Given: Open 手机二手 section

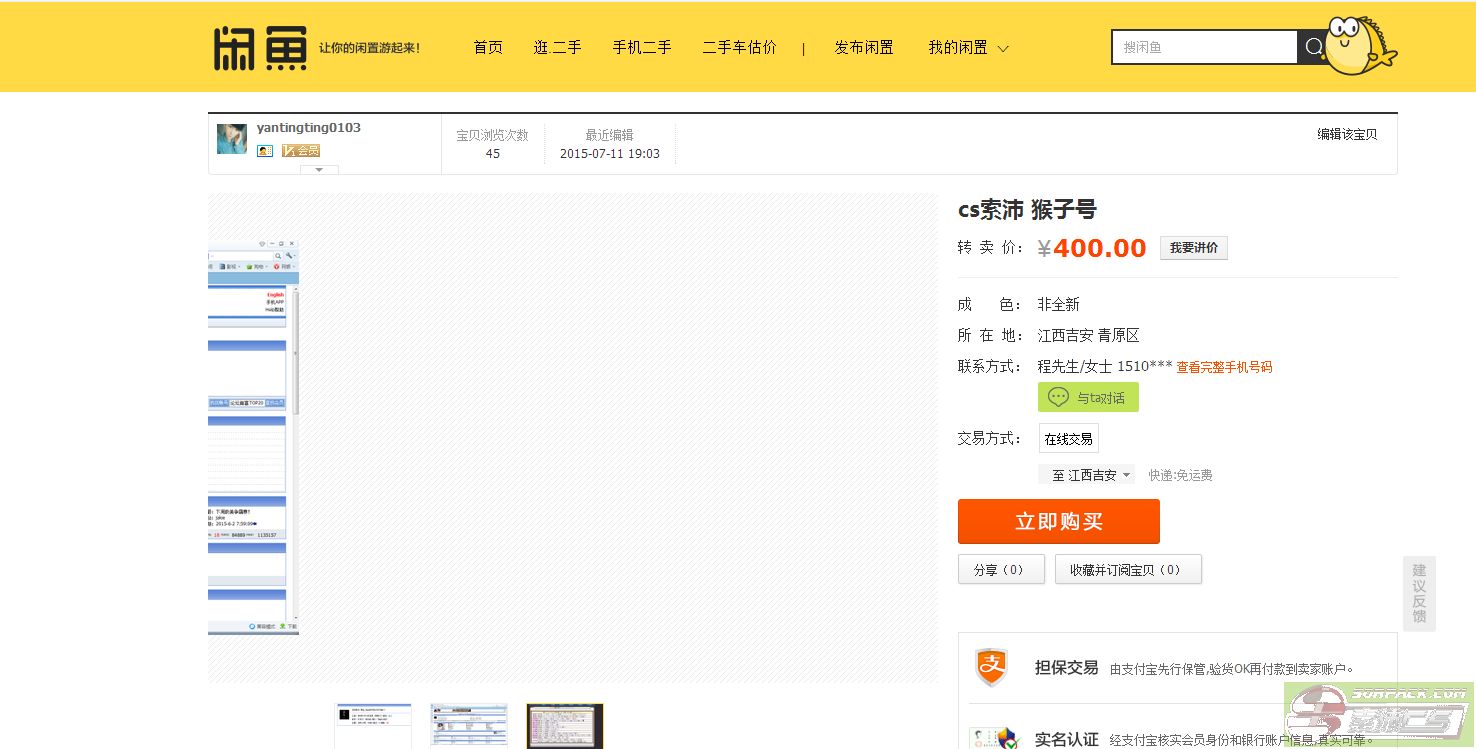Looking at the screenshot, I should [x=642, y=47].
